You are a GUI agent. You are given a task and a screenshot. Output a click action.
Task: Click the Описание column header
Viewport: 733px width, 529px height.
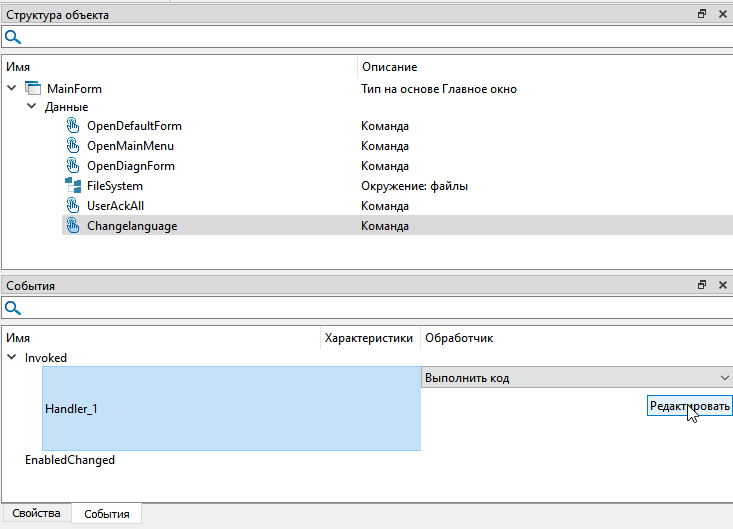tap(389, 67)
